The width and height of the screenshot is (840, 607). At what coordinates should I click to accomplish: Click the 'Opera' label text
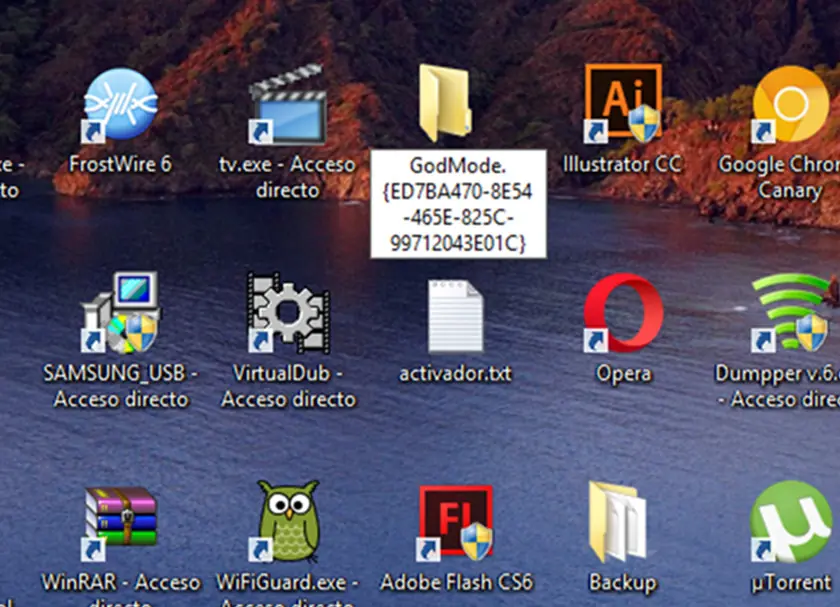[624, 374]
